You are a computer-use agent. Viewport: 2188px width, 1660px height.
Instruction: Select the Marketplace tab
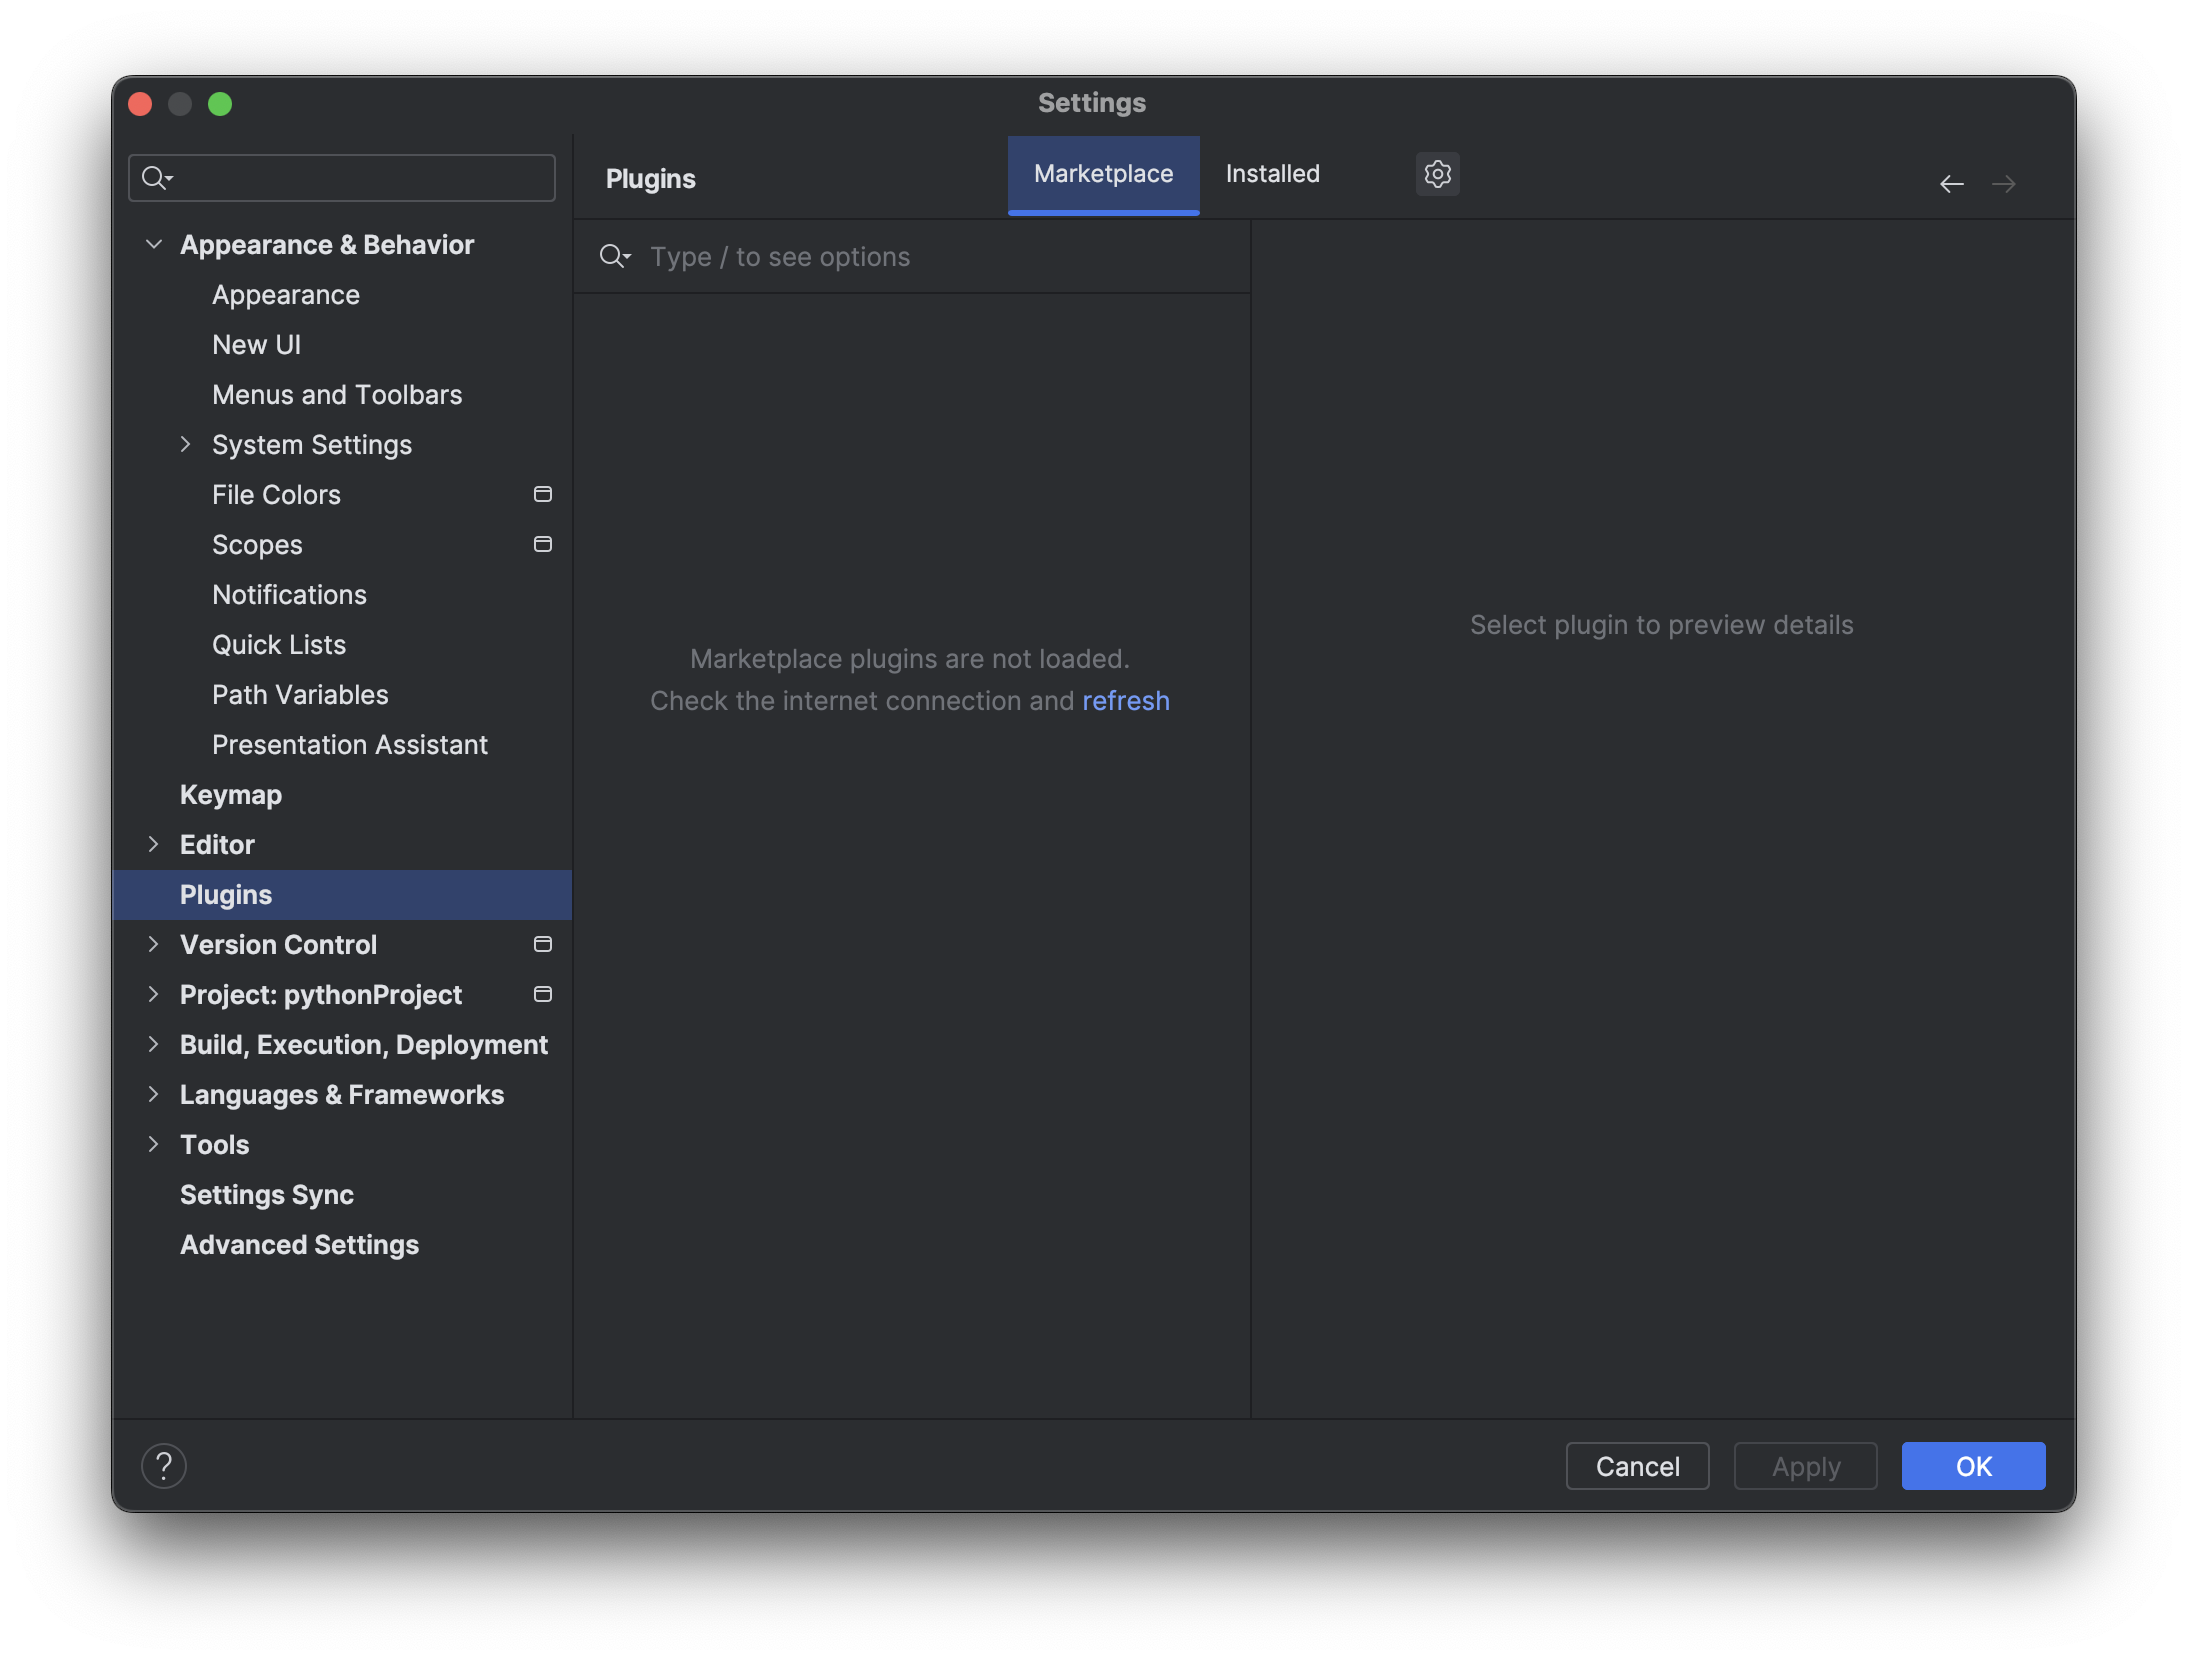point(1103,174)
